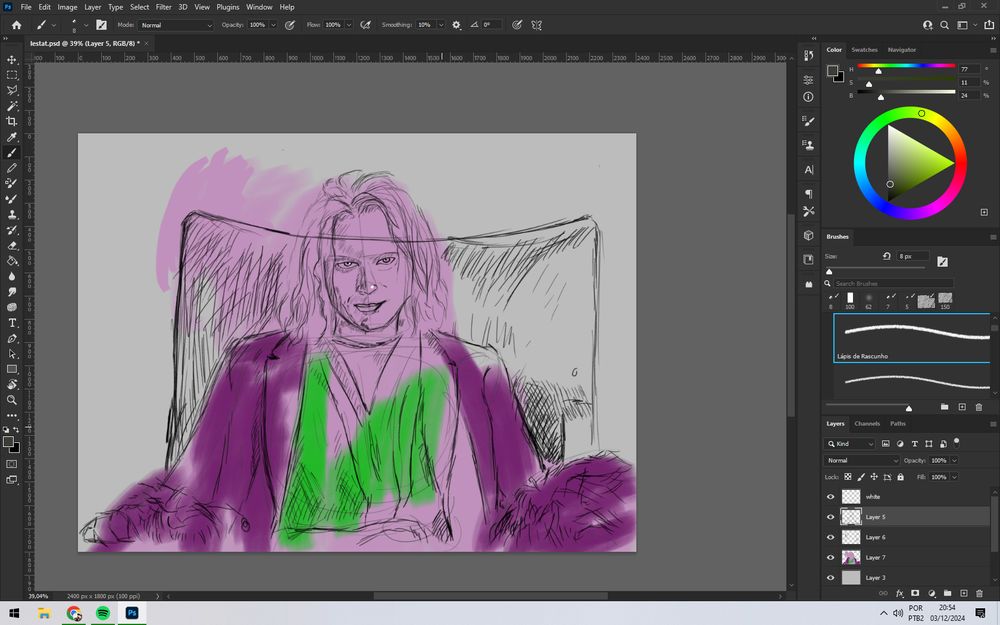Select the Polygonal Lasso tool

(x=11, y=91)
